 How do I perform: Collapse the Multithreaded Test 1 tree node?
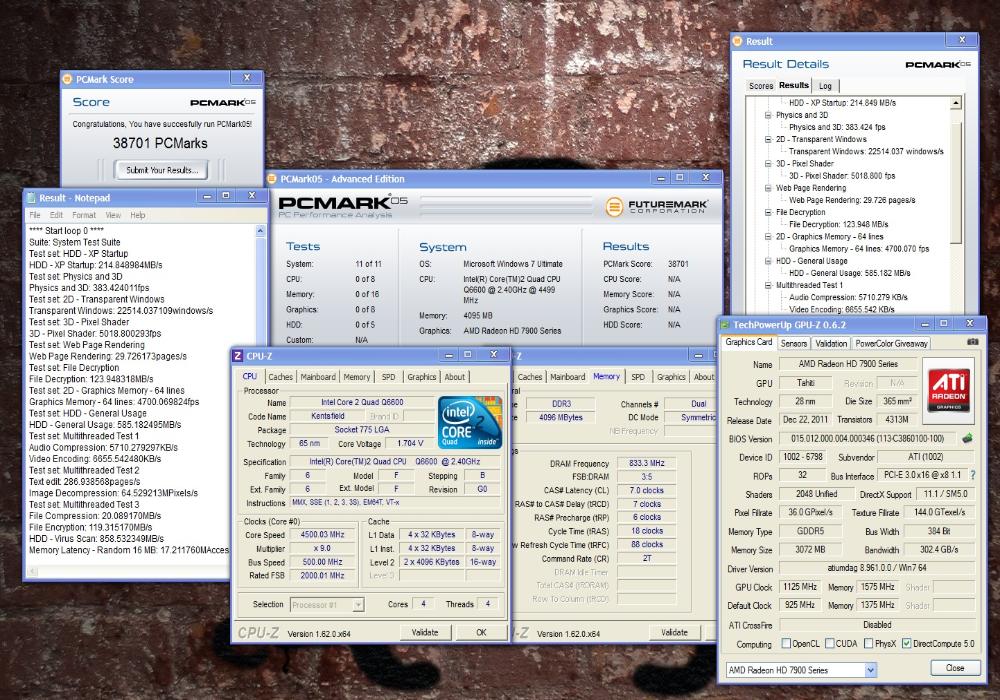768,285
